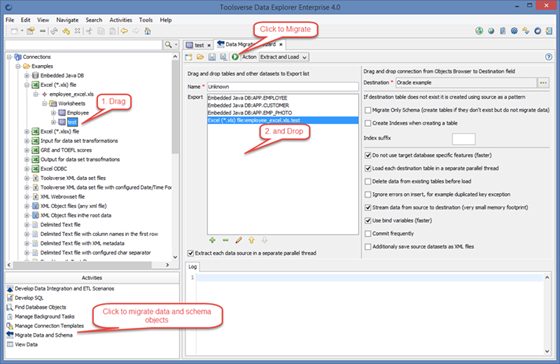Enable Create Indexes when creating a table
Viewport: 560px width, 364px height.
point(368,123)
